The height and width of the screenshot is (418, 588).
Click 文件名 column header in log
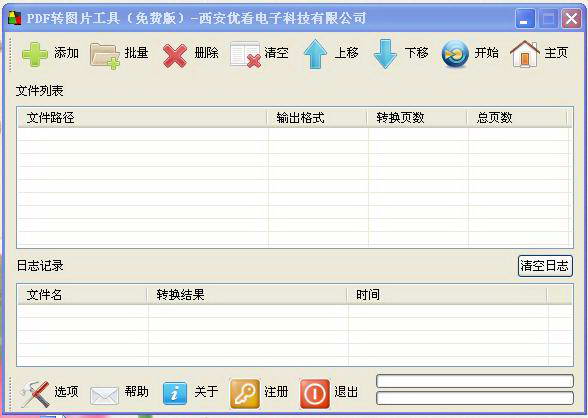[x=82, y=295]
